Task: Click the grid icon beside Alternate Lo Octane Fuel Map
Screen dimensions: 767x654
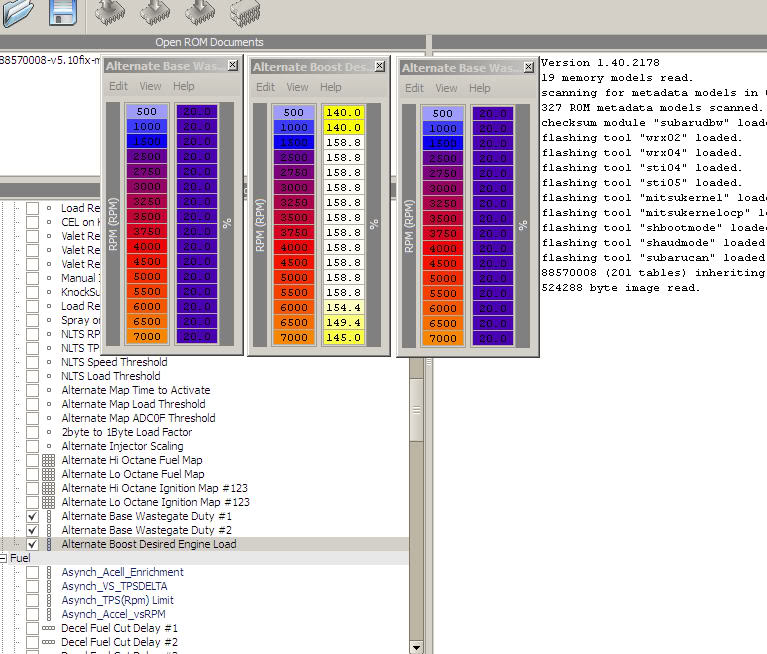Action: [48, 474]
